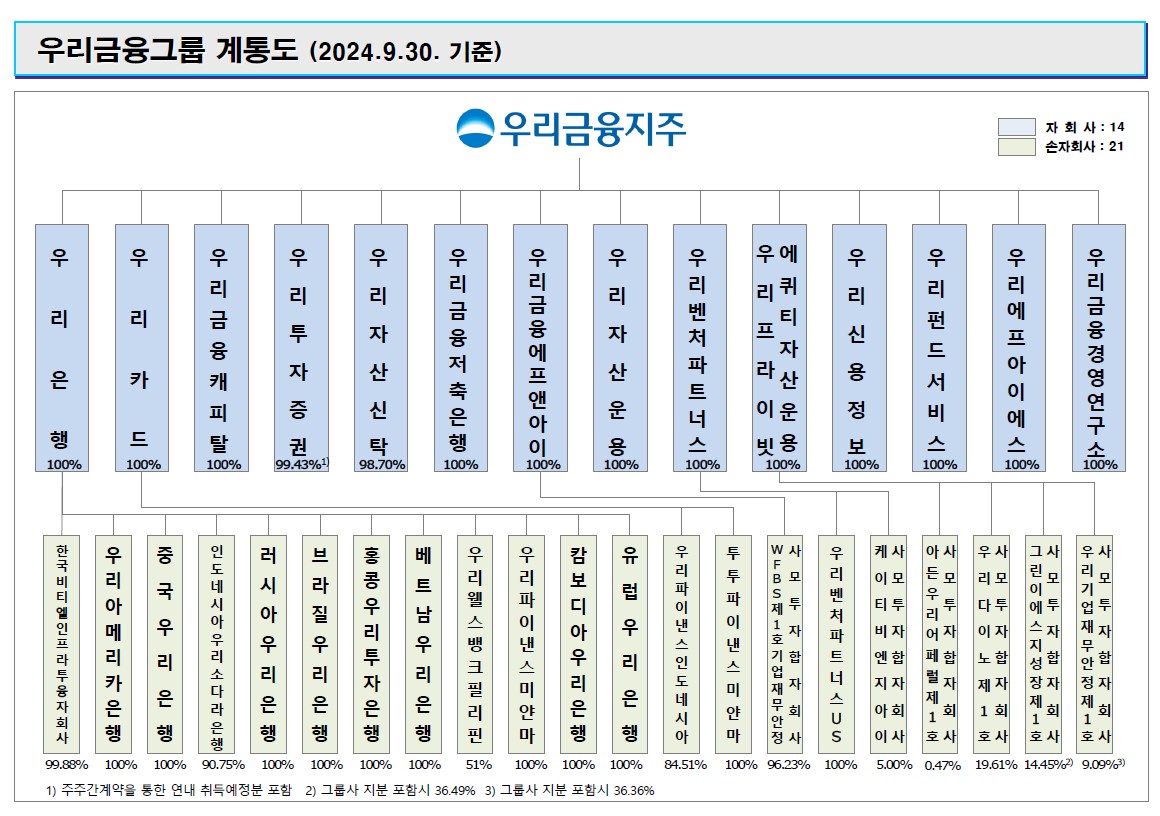Click the 유럽우리은행 box
Image resolution: width=1160 pixels, height=816 pixels.
[x=630, y=644]
